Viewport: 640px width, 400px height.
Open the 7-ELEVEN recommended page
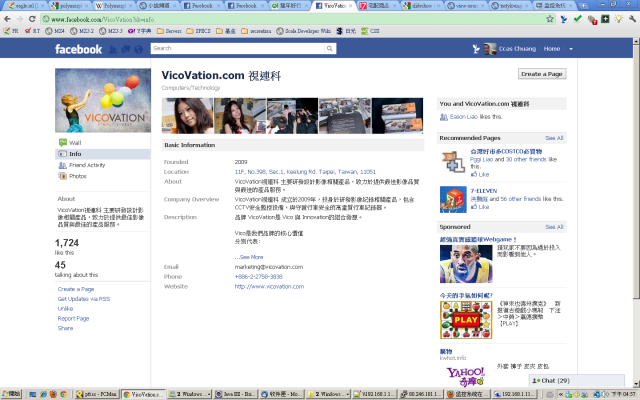484,191
